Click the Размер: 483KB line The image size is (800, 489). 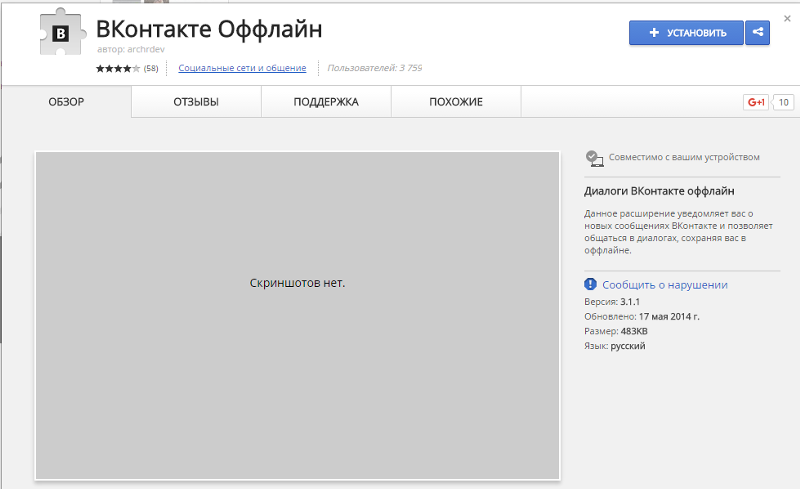(616, 331)
